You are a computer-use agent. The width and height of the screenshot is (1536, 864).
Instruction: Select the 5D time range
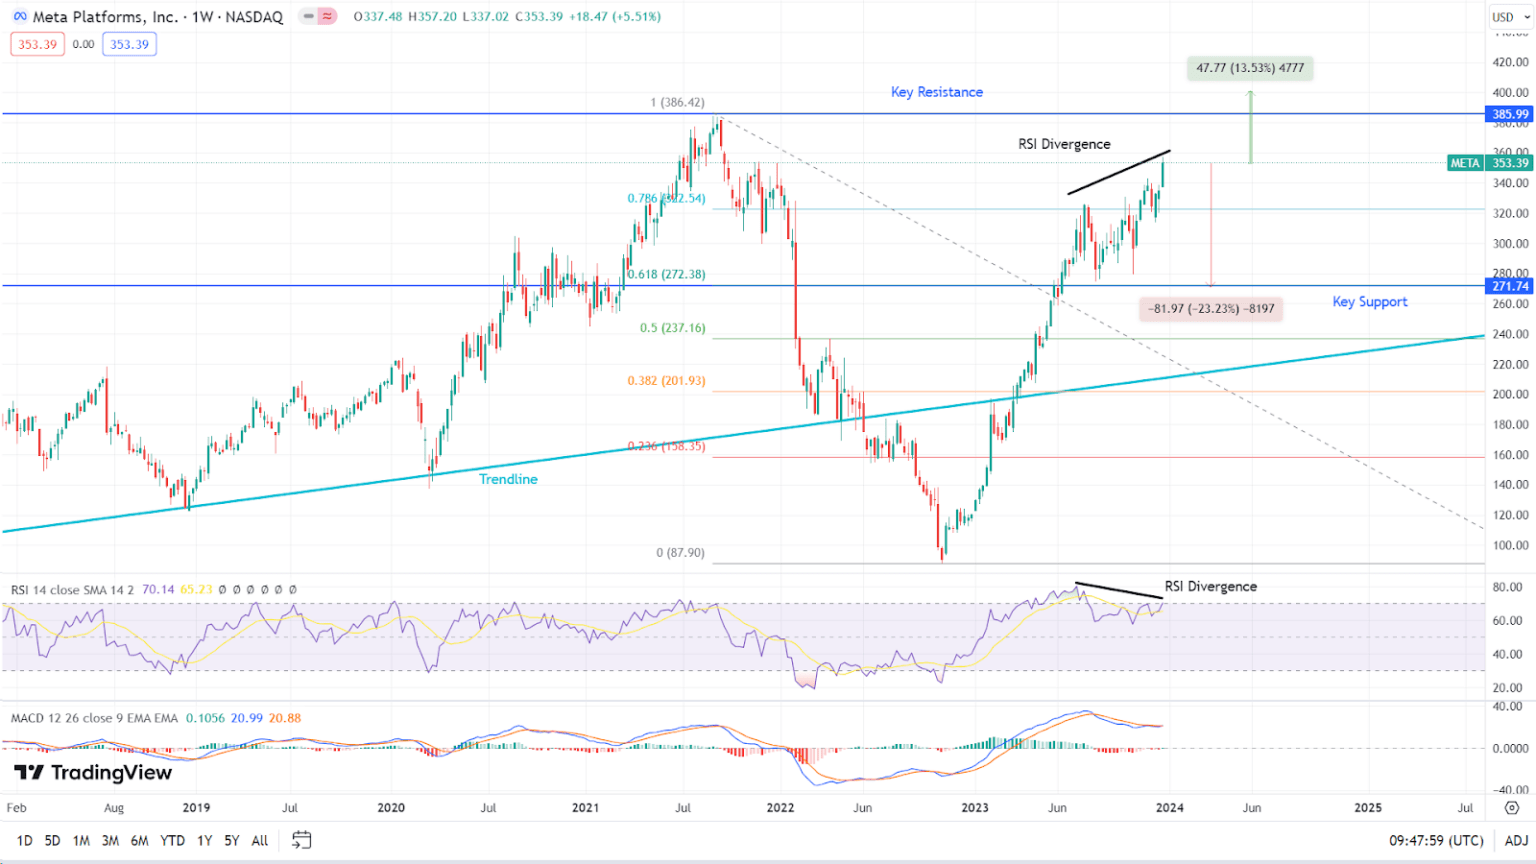(53, 841)
